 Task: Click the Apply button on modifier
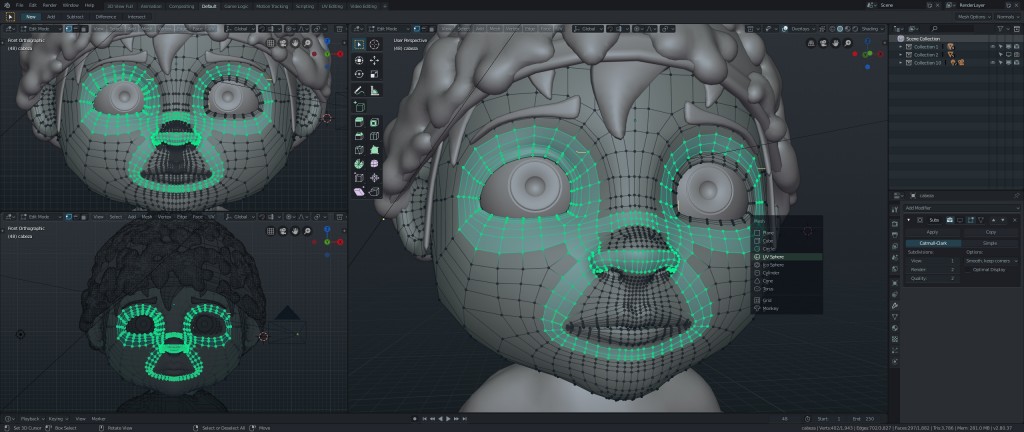[x=932, y=231]
